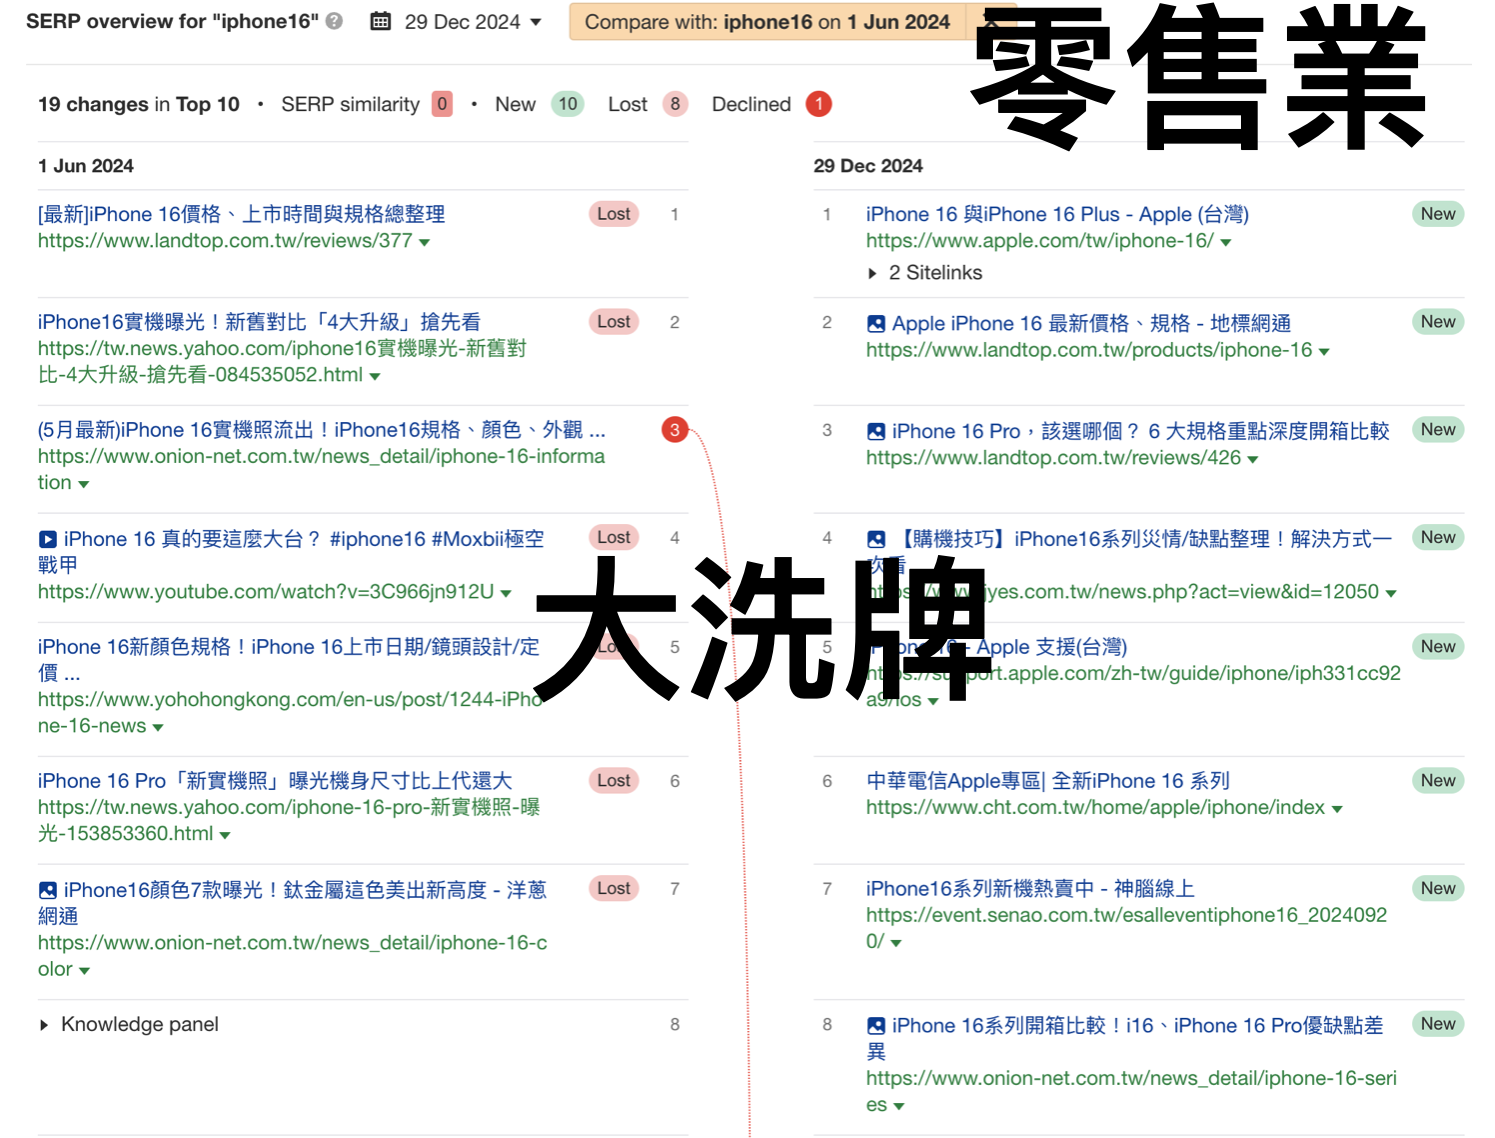Click the New badge on iPhone 16系列開箱比較 row

pyautogui.click(x=1438, y=1024)
